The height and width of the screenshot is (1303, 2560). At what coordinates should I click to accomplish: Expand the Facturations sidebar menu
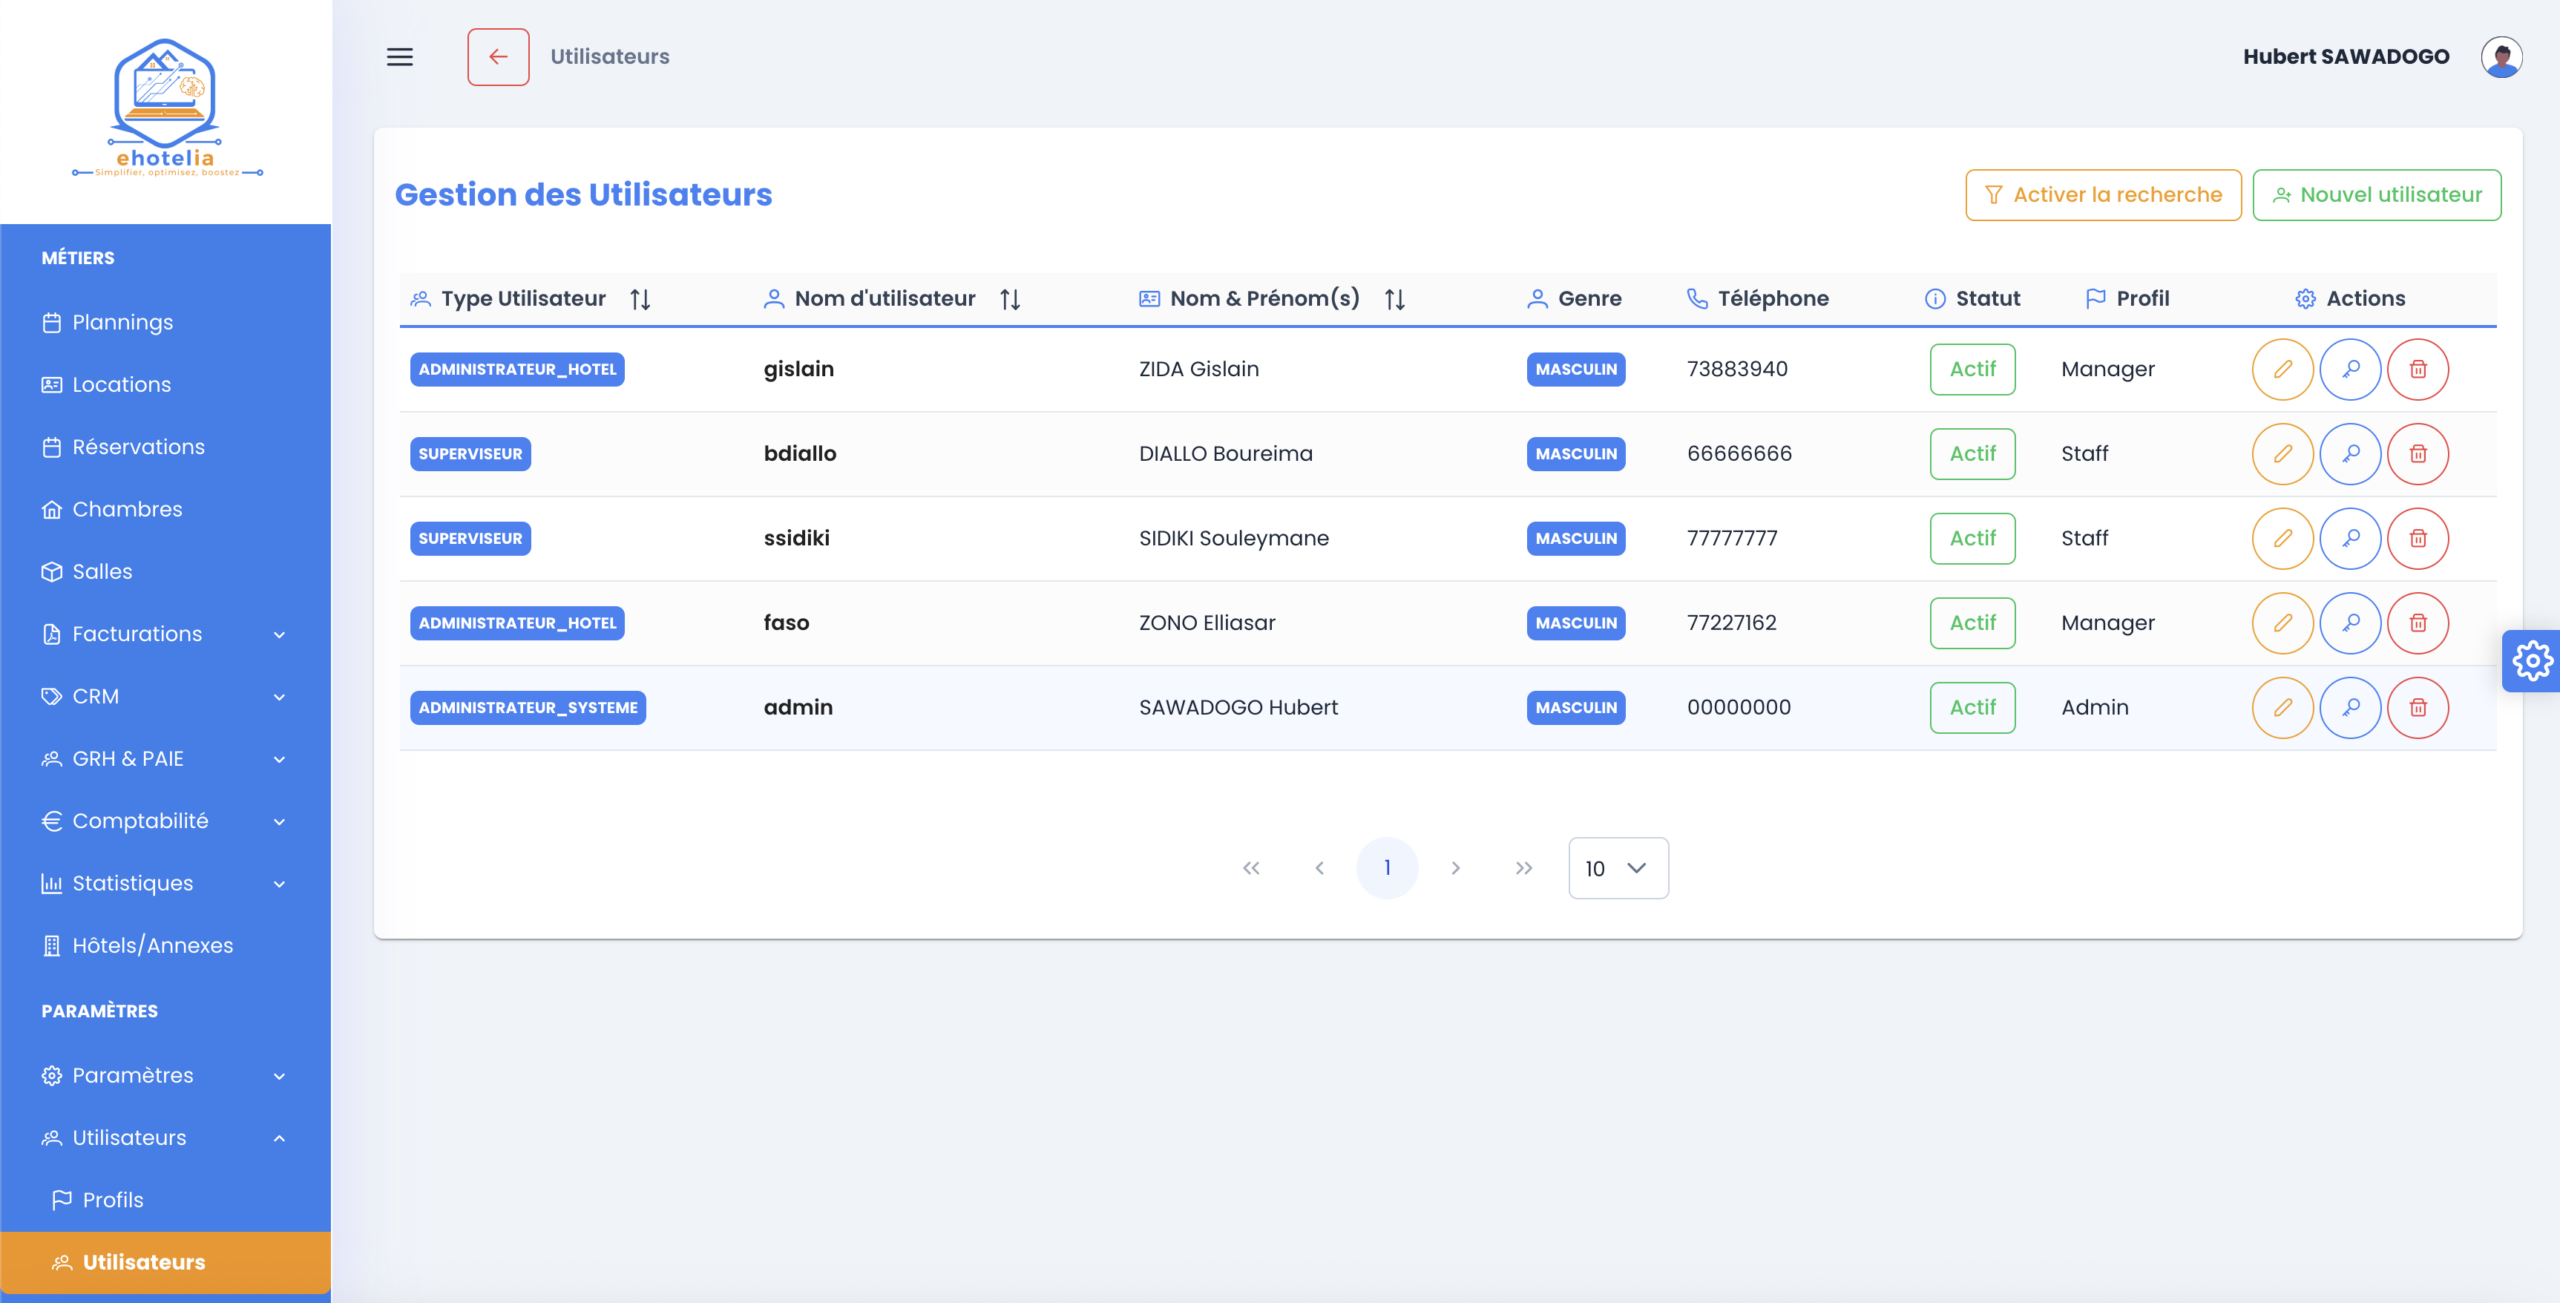pos(165,634)
